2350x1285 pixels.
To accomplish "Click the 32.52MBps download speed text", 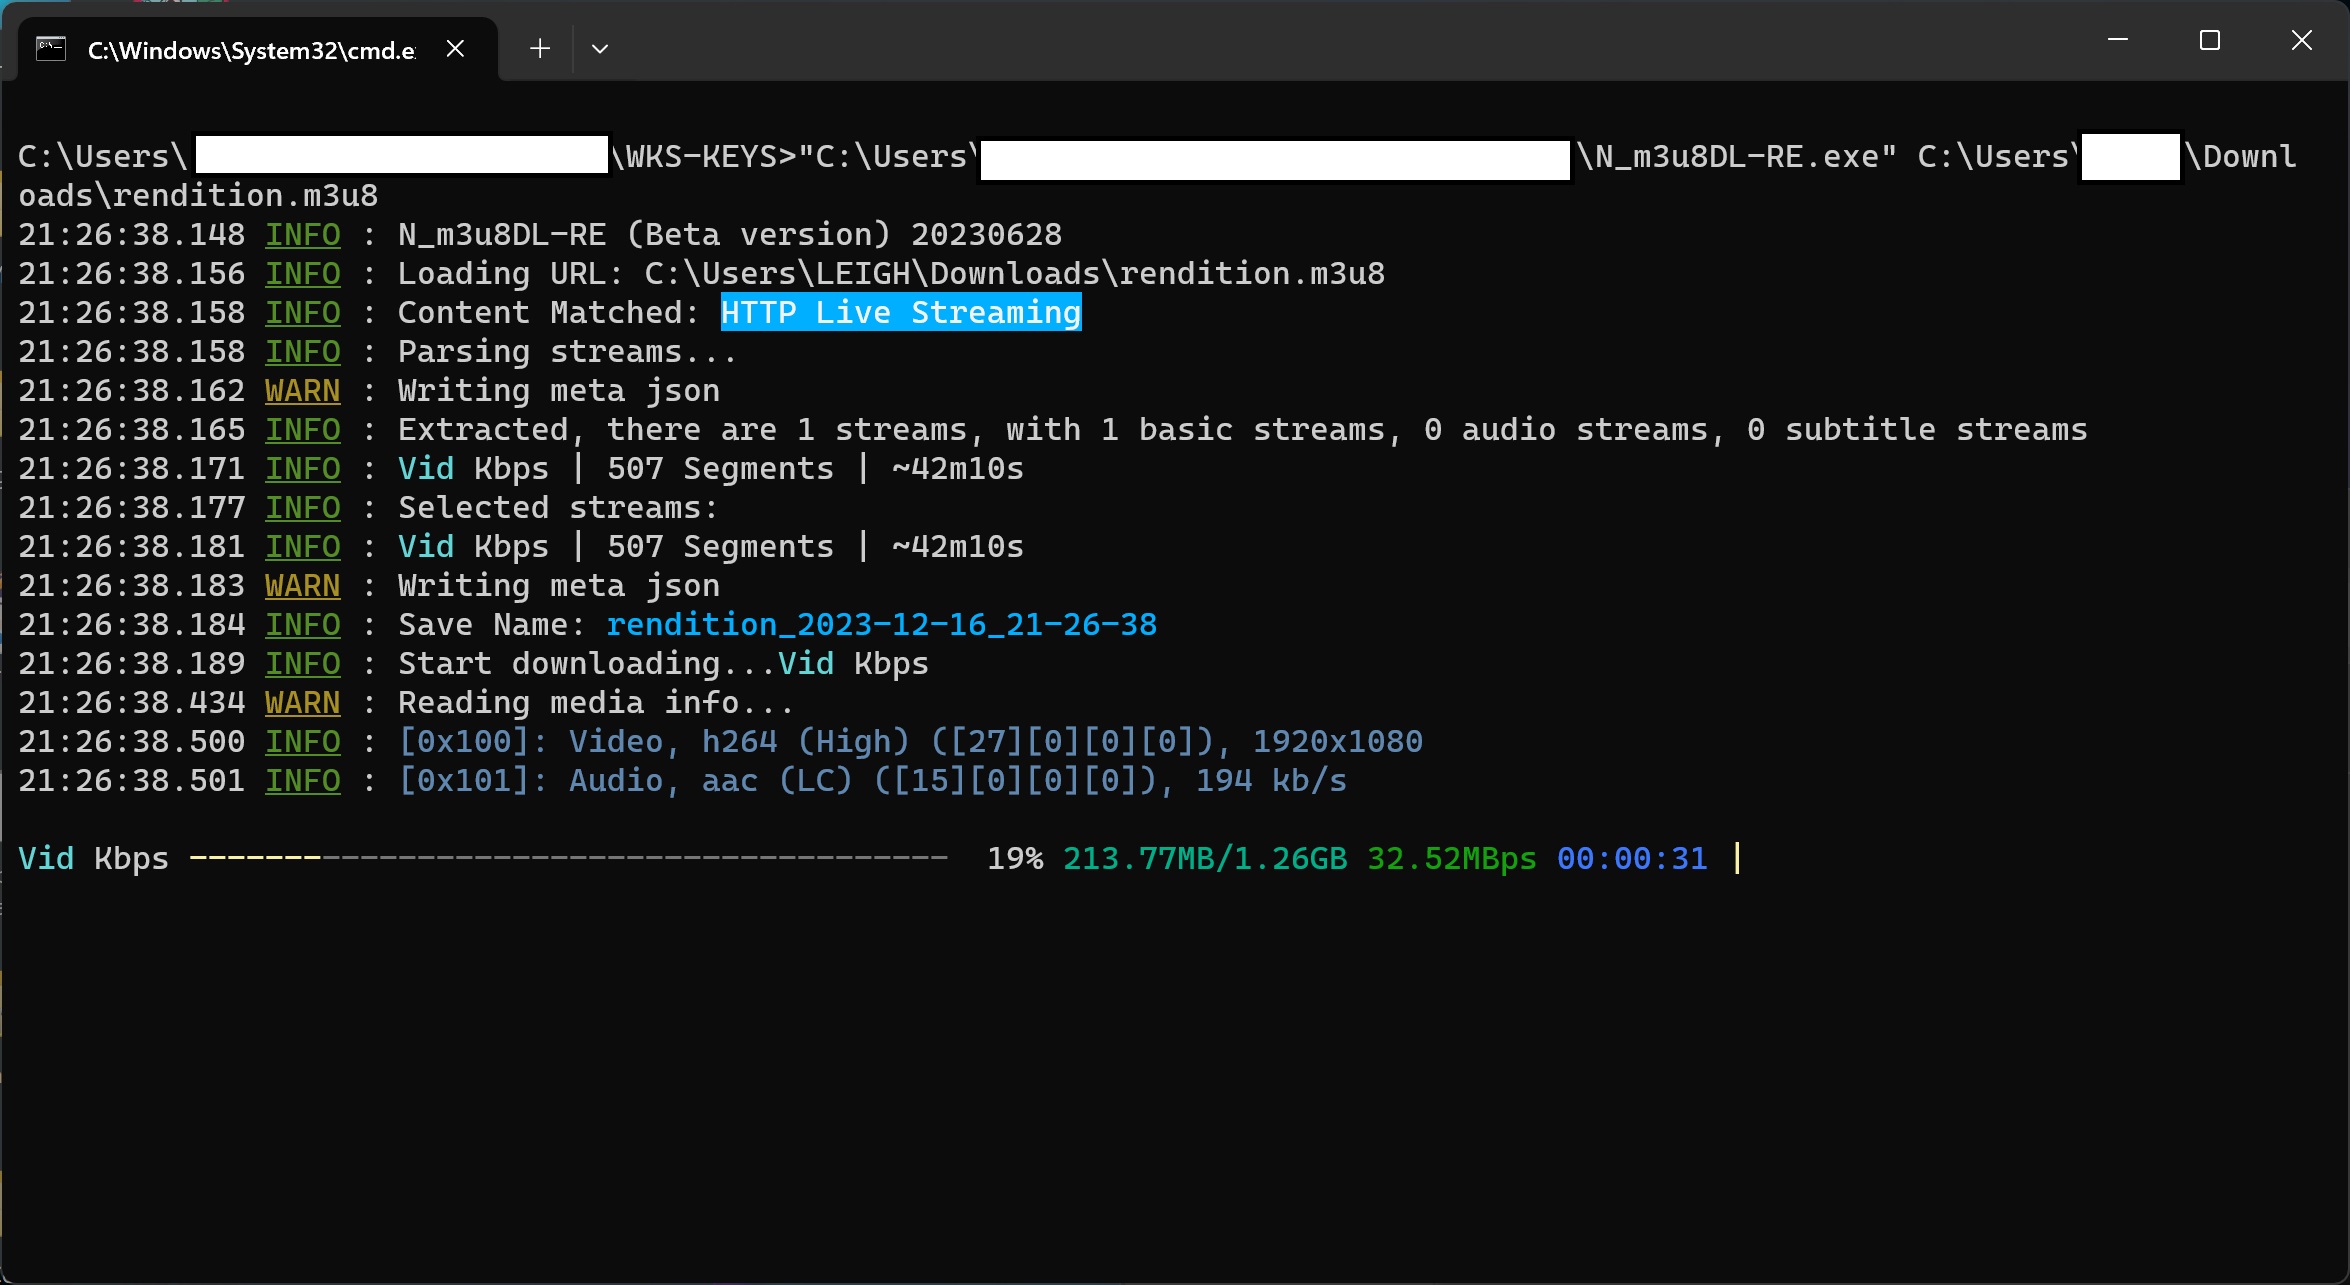I will (x=1450, y=859).
